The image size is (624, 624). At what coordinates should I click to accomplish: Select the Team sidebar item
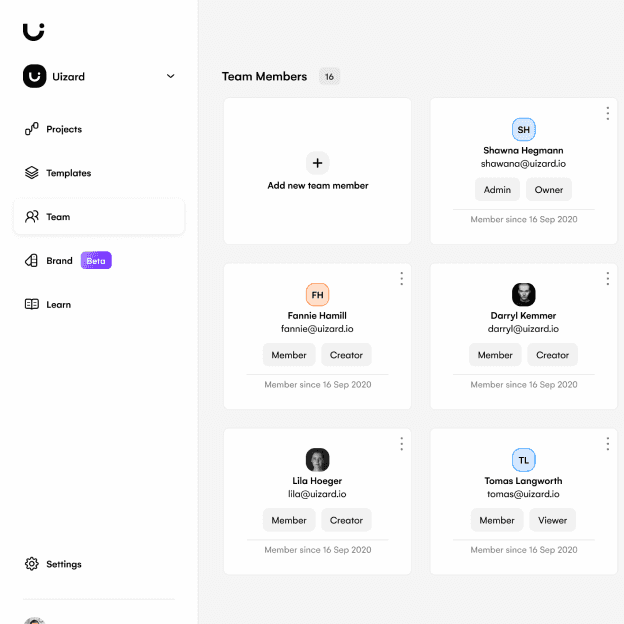(99, 216)
